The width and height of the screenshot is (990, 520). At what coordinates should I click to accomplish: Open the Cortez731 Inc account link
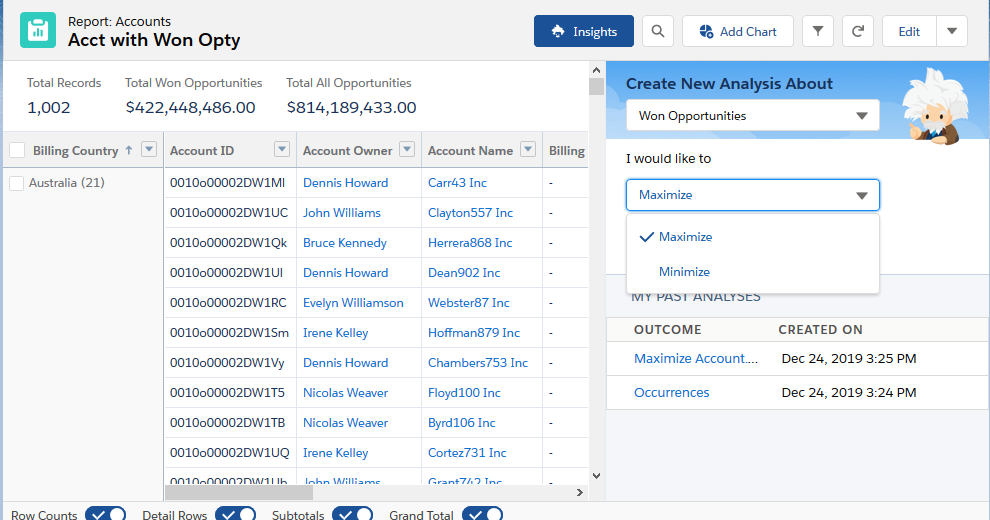tap(467, 452)
